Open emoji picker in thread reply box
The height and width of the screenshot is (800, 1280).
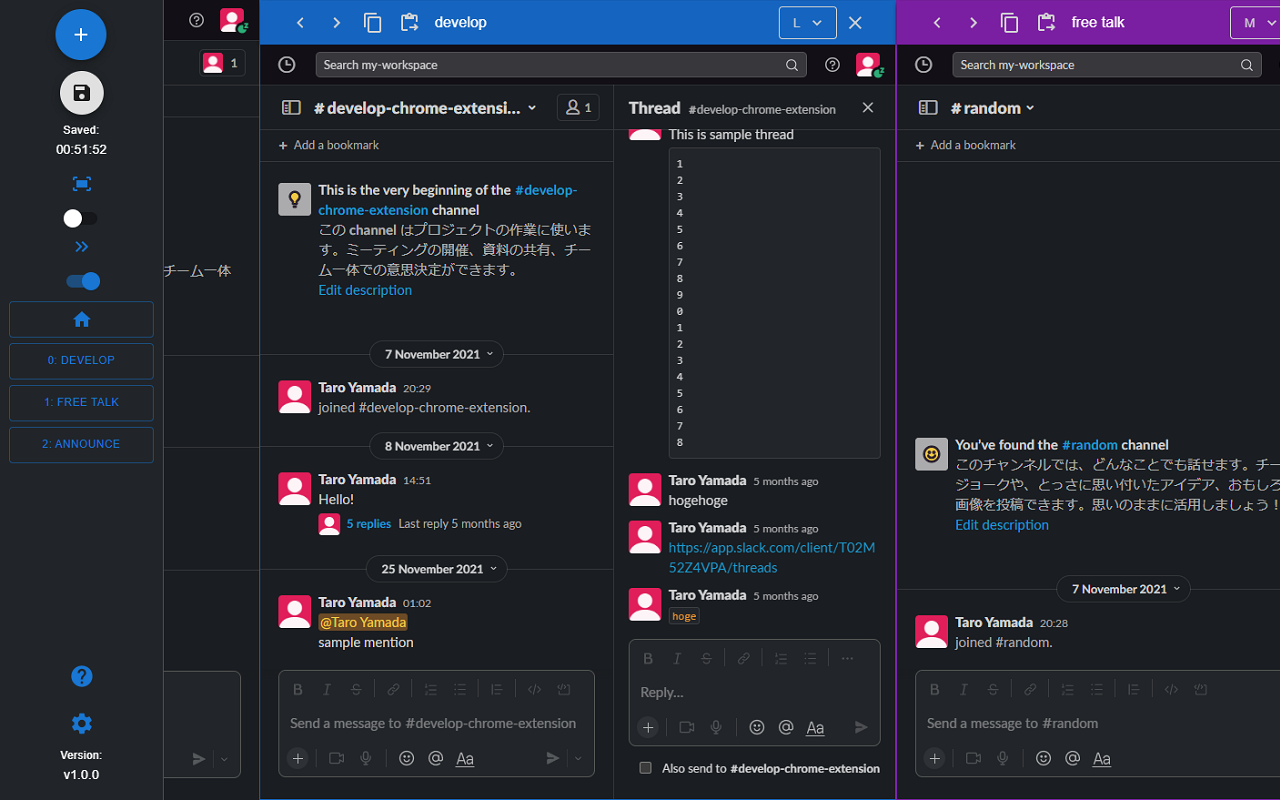(x=757, y=727)
